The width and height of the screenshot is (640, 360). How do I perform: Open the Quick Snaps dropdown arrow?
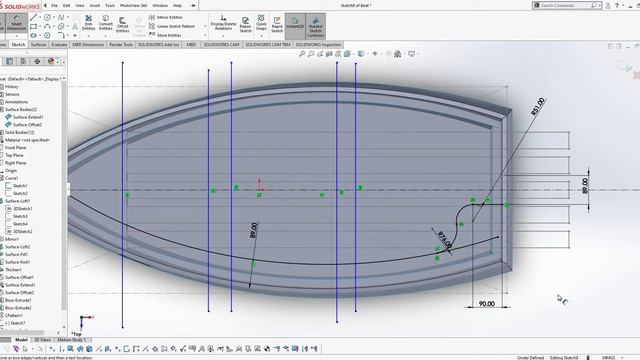click(261, 36)
